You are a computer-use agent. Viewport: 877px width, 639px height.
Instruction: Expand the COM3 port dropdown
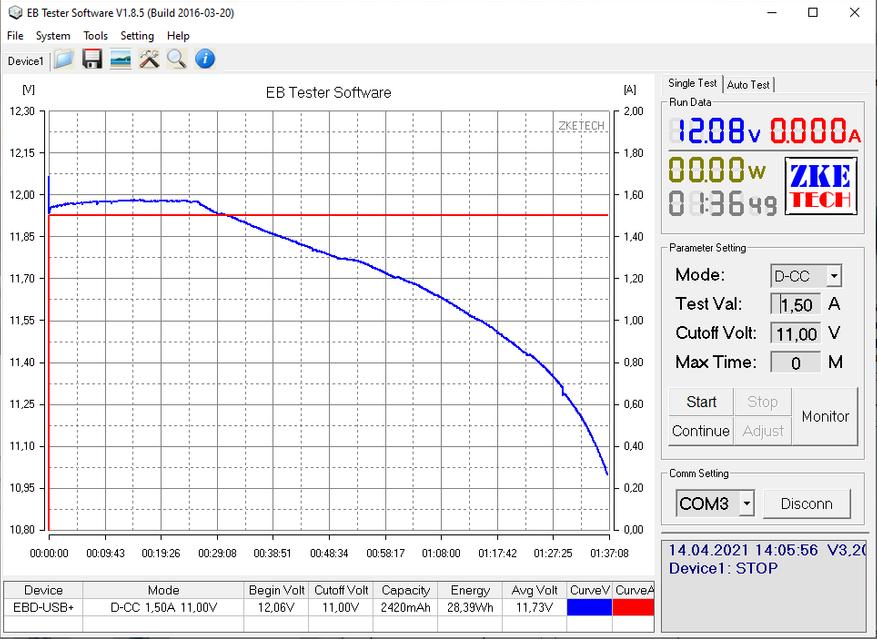pos(746,504)
